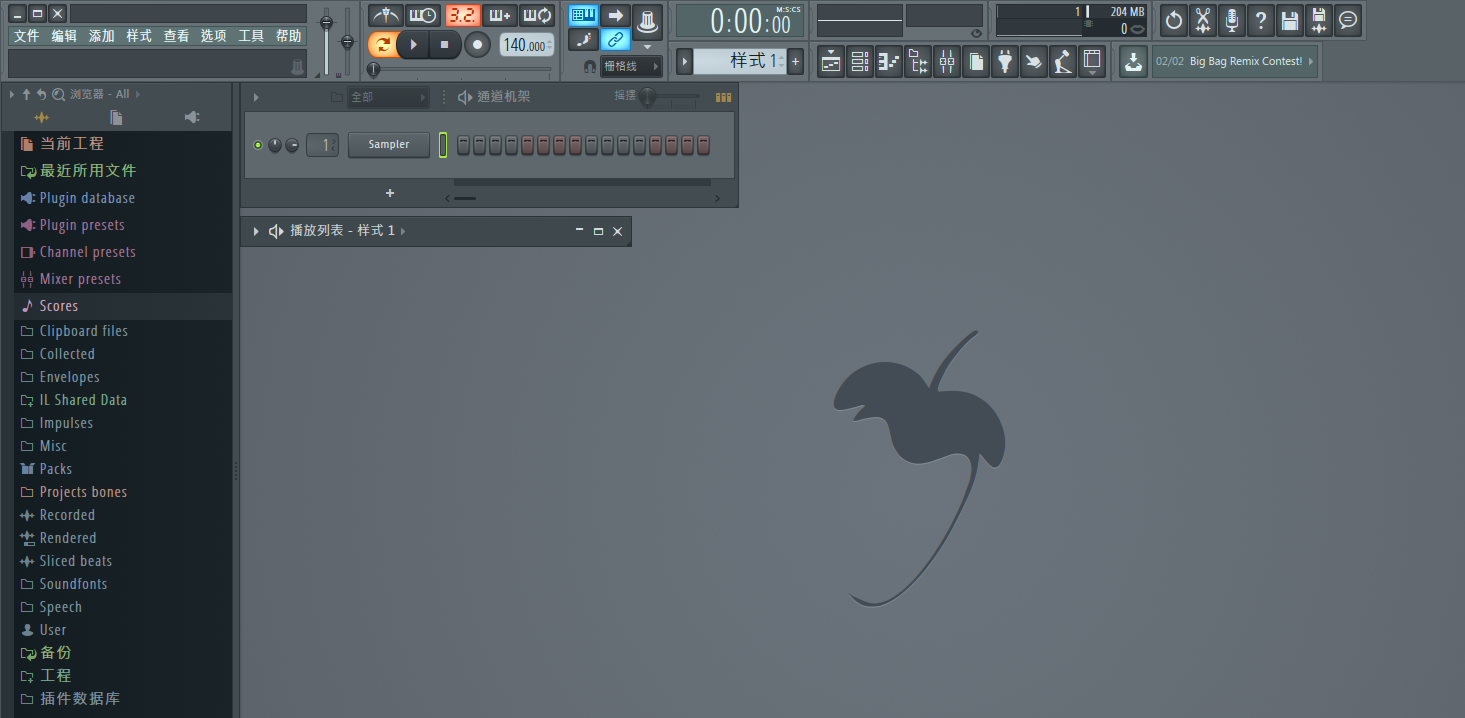Image resolution: width=1465 pixels, height=718 pixels.
Task: Open the 全部 filter dropdown in channel rack
Action: click(x=389, y=97)
